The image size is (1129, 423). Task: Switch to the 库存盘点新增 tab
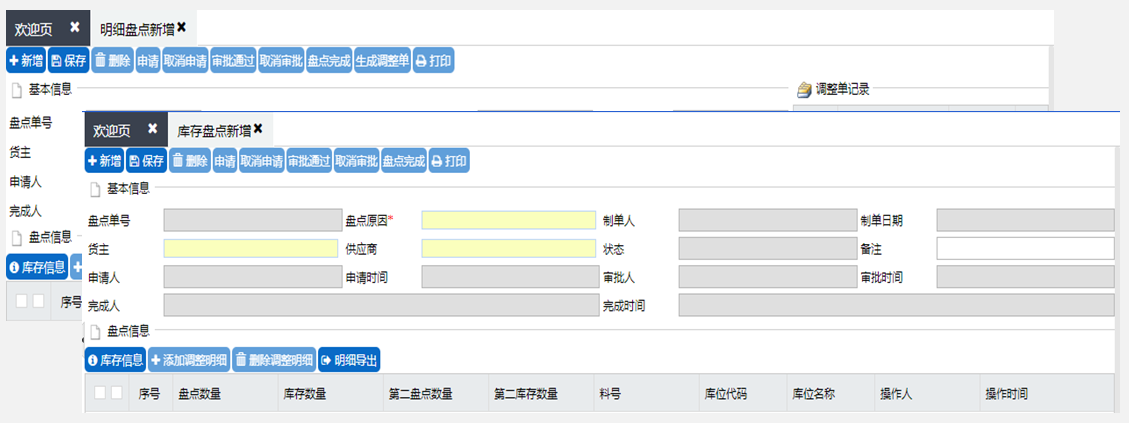pos(213,130)
